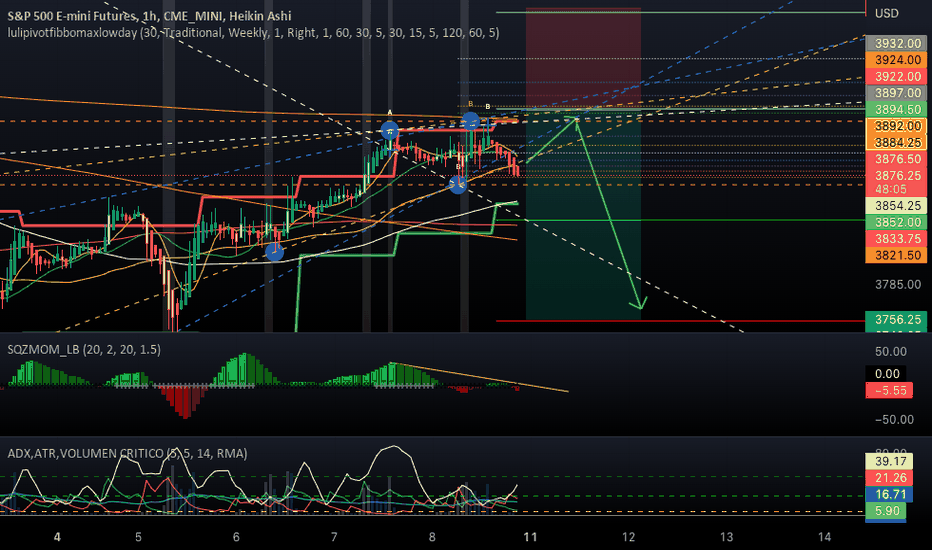The image size is (932, 550).
Task: Click the 3876.25 current price label
Action: (x=896, y=175)
